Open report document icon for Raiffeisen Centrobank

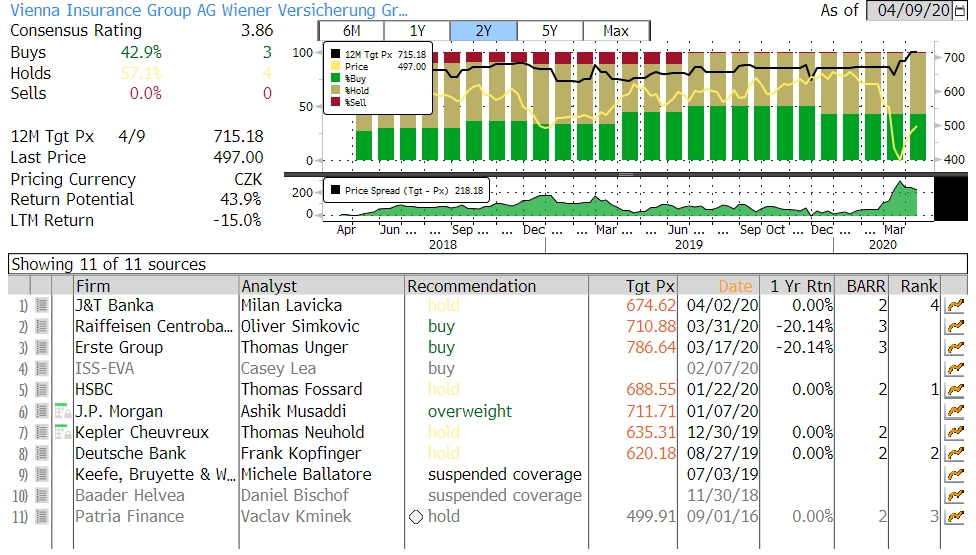click(x=42, y=327)
